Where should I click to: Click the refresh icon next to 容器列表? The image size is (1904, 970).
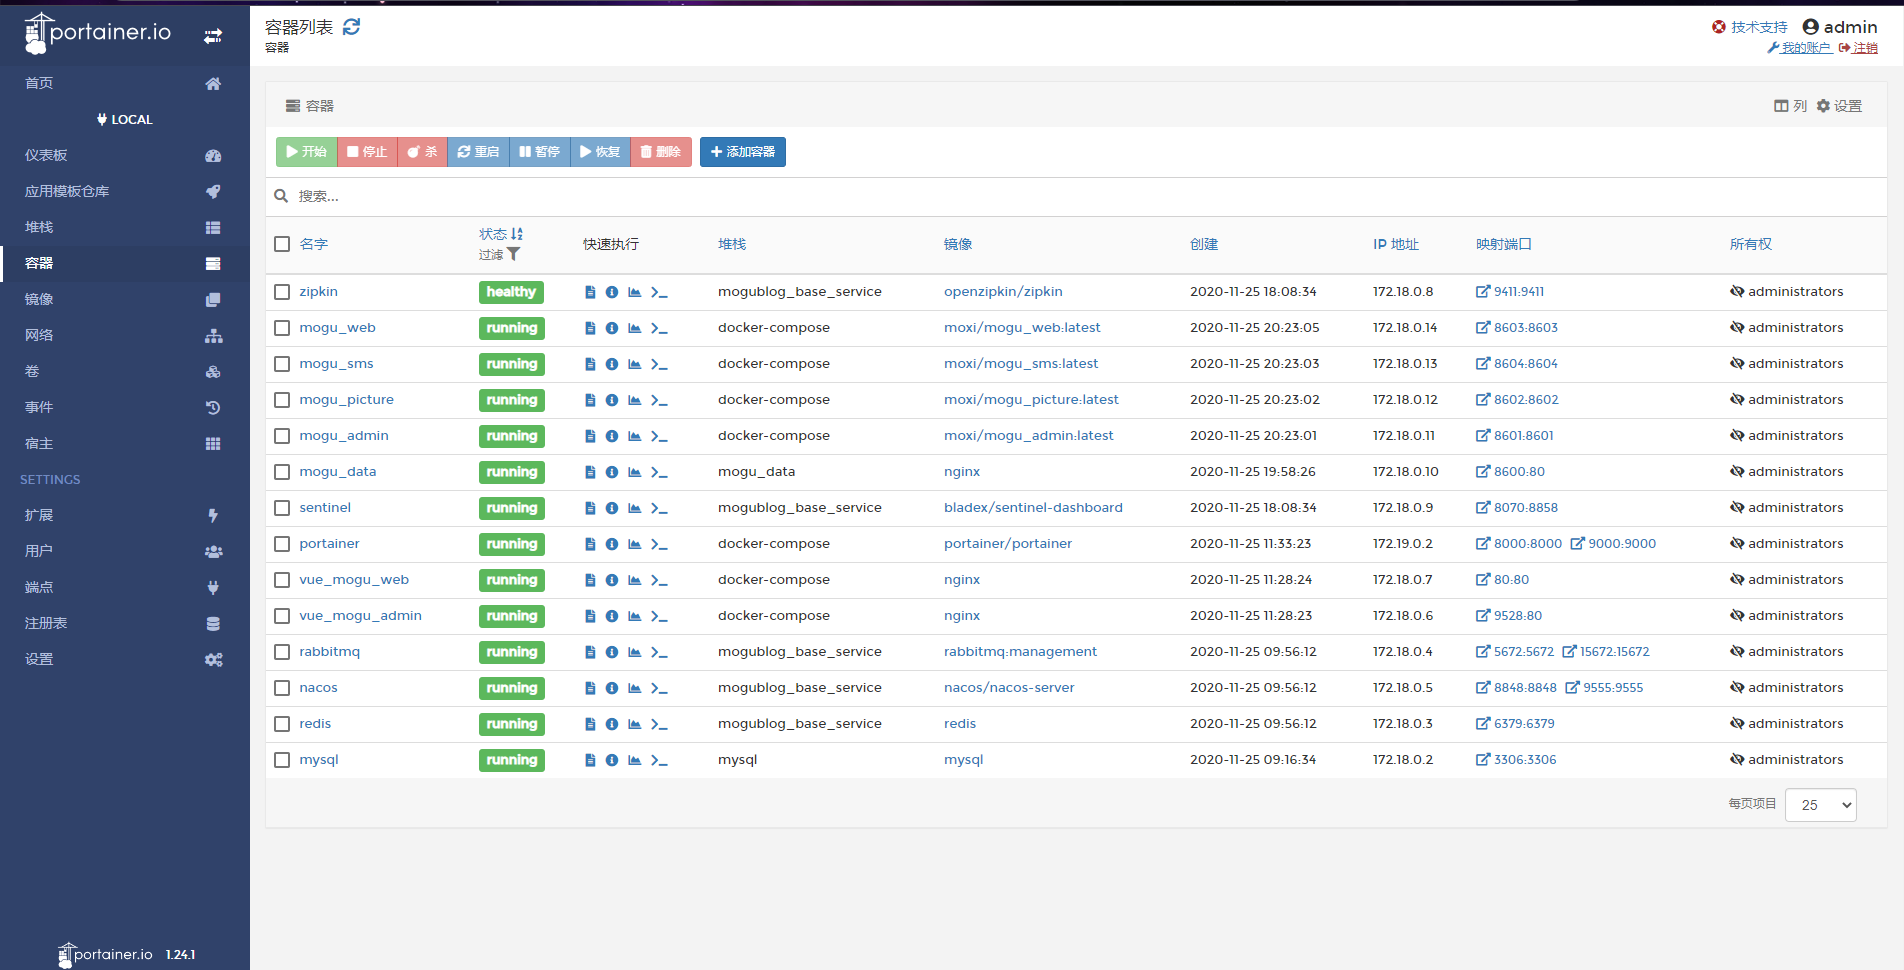tap(351, 27)
